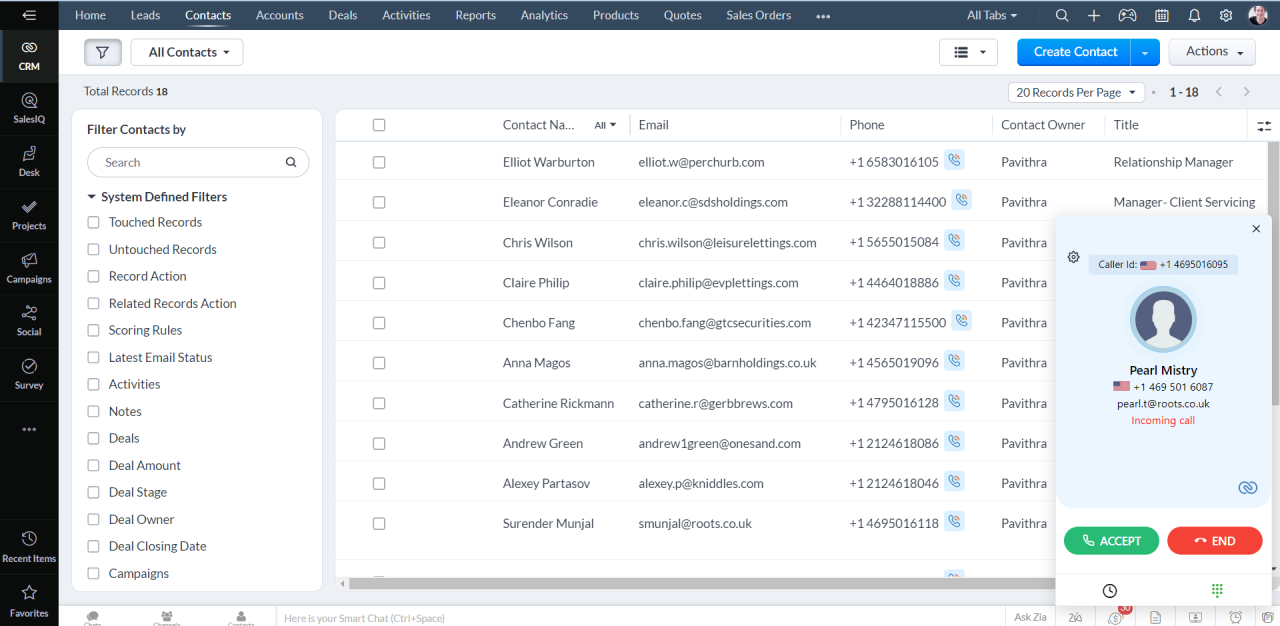Open the Campaigns app from the sidebar

point(29,268)
